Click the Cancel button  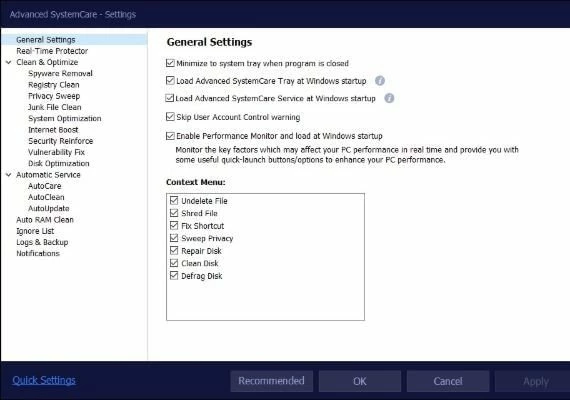[448, 381]
